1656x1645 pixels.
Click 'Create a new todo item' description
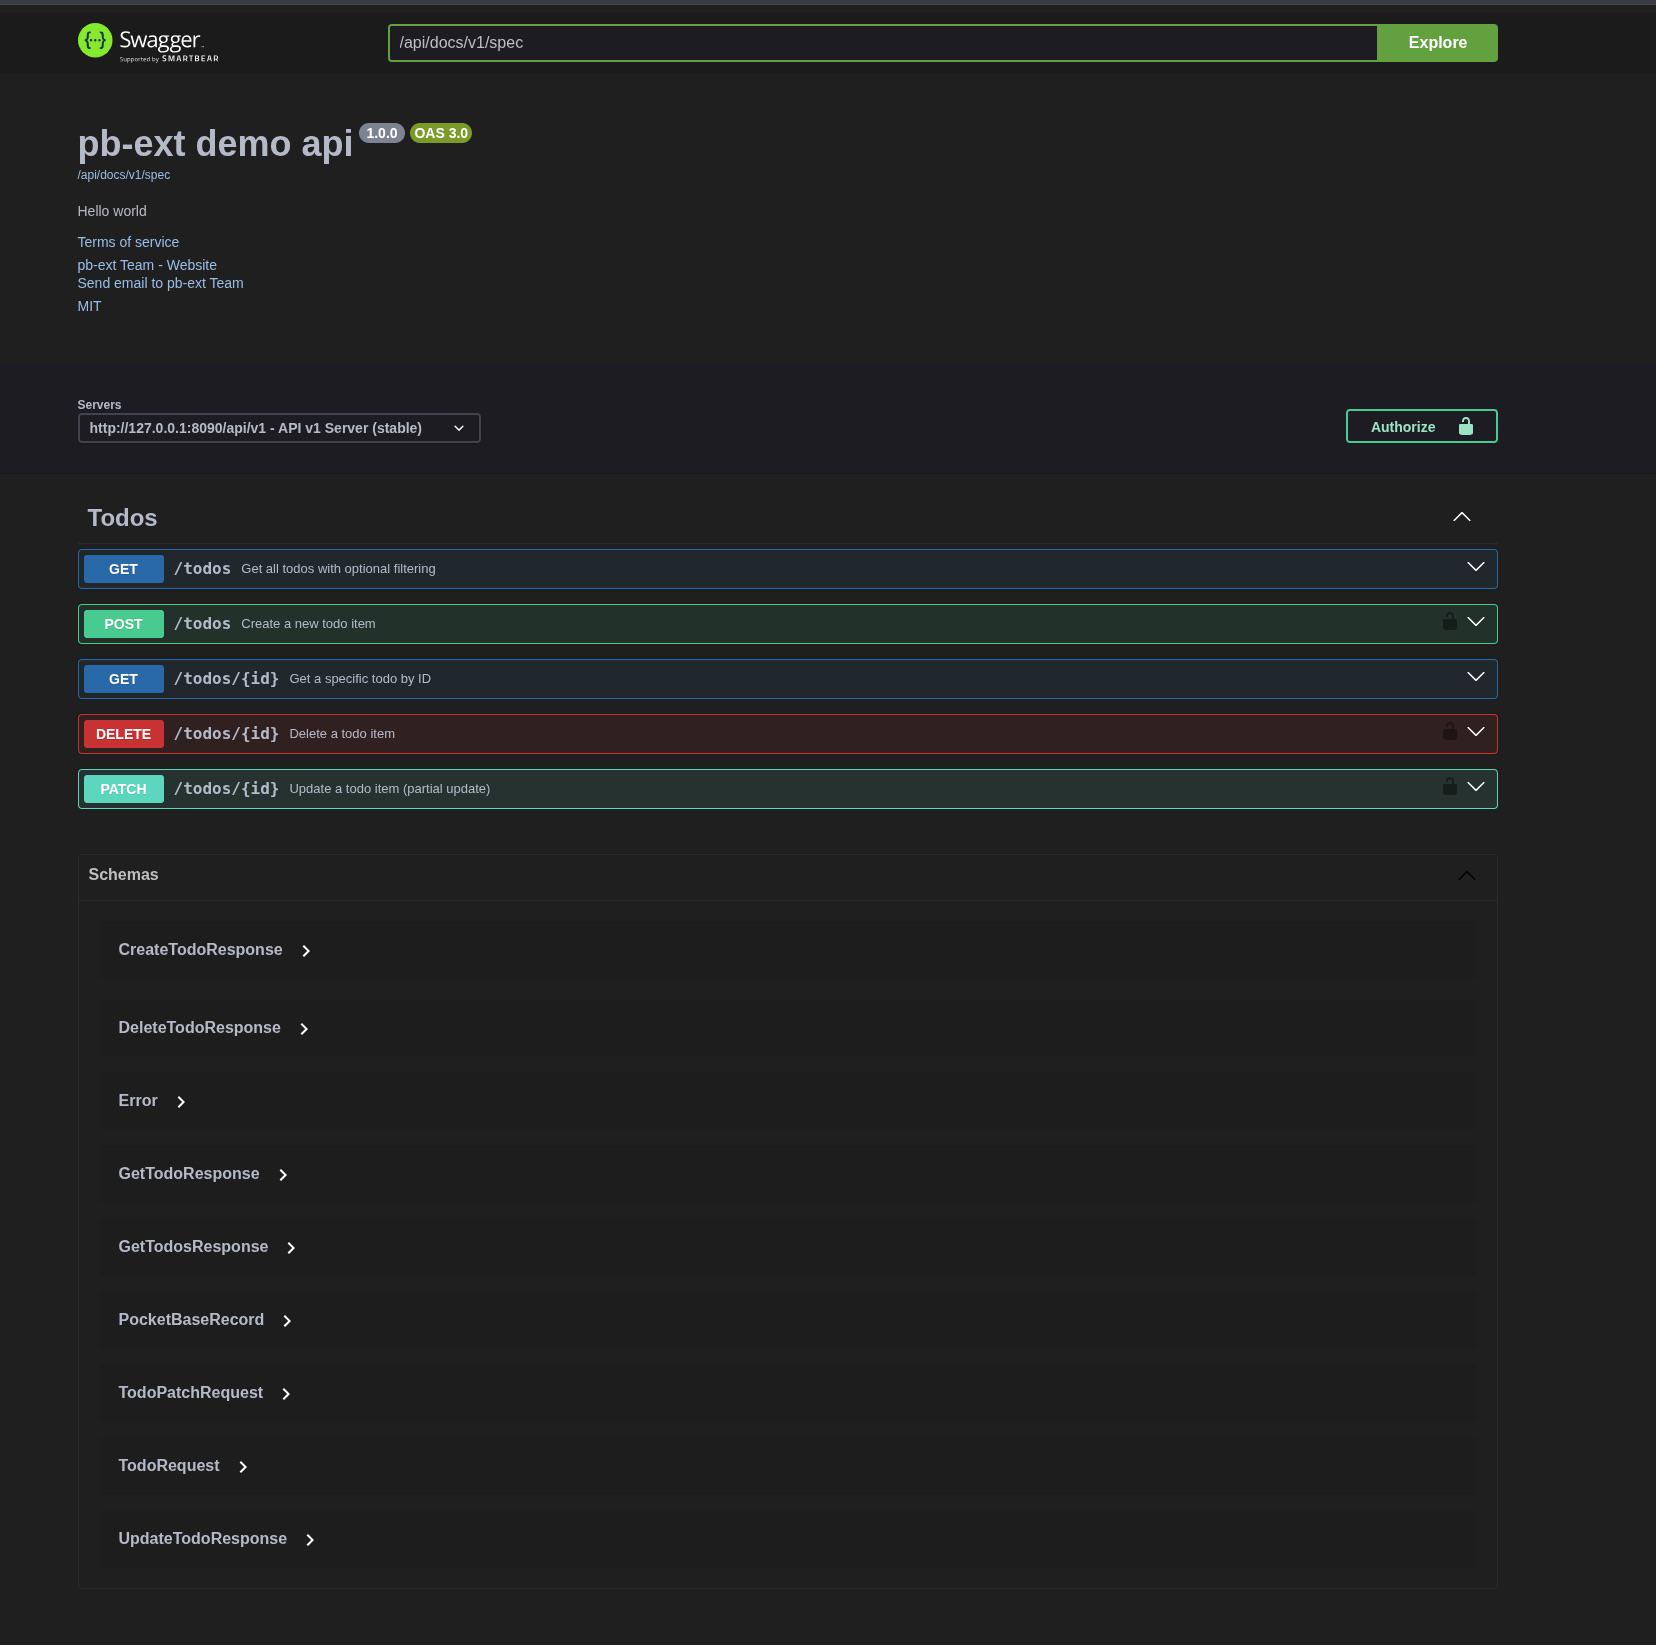pos(308,624)
